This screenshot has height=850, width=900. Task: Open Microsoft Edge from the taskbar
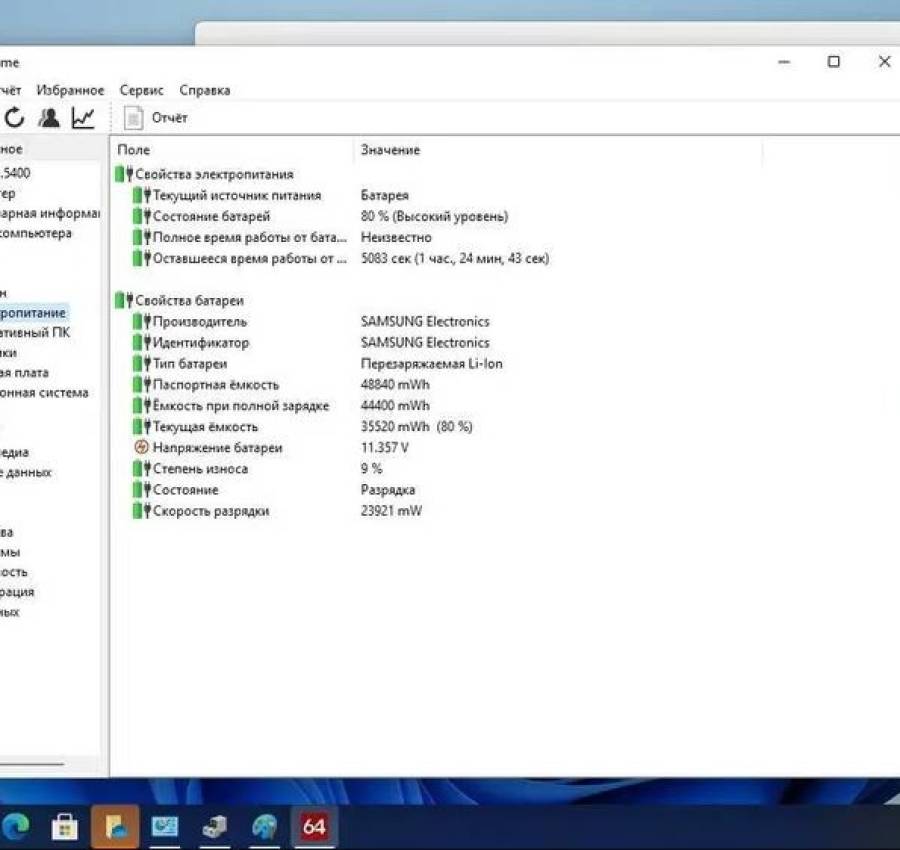(15, 826)
